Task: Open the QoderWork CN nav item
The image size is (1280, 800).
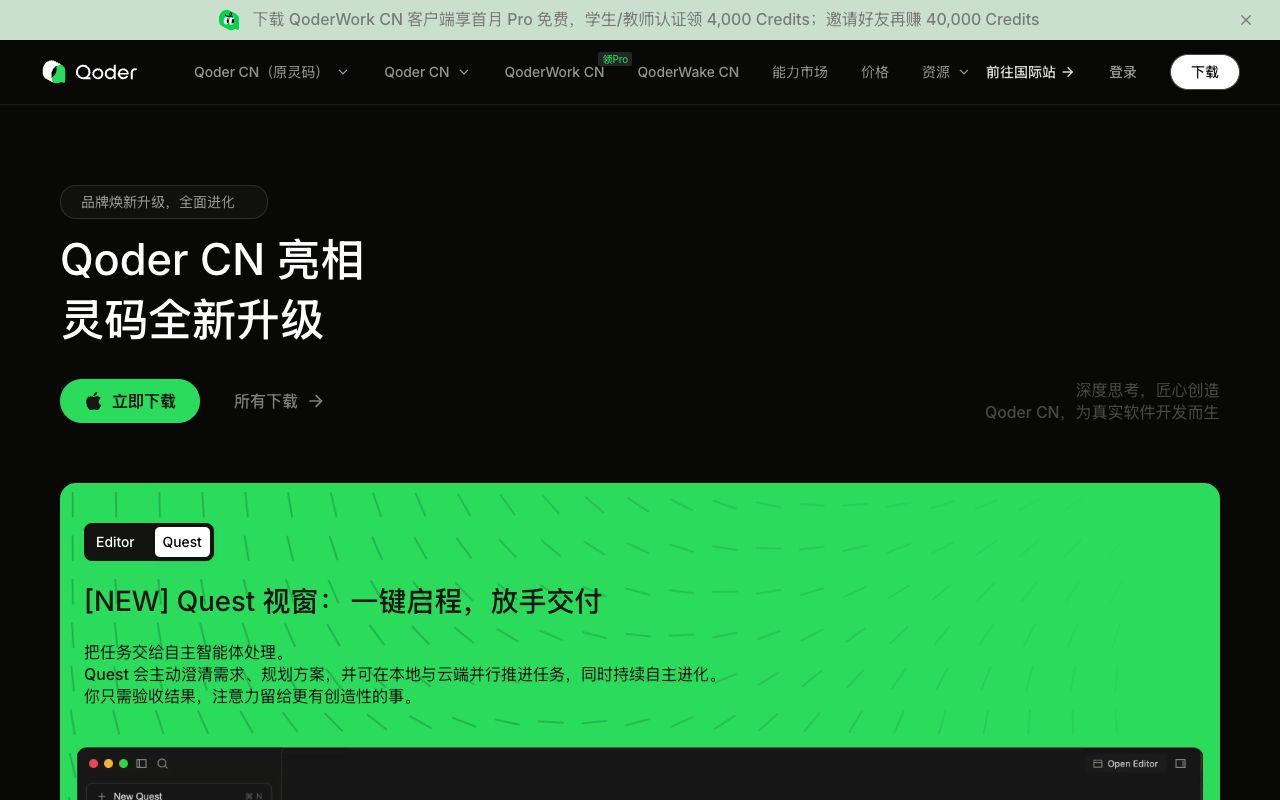Action: point(554,72)
